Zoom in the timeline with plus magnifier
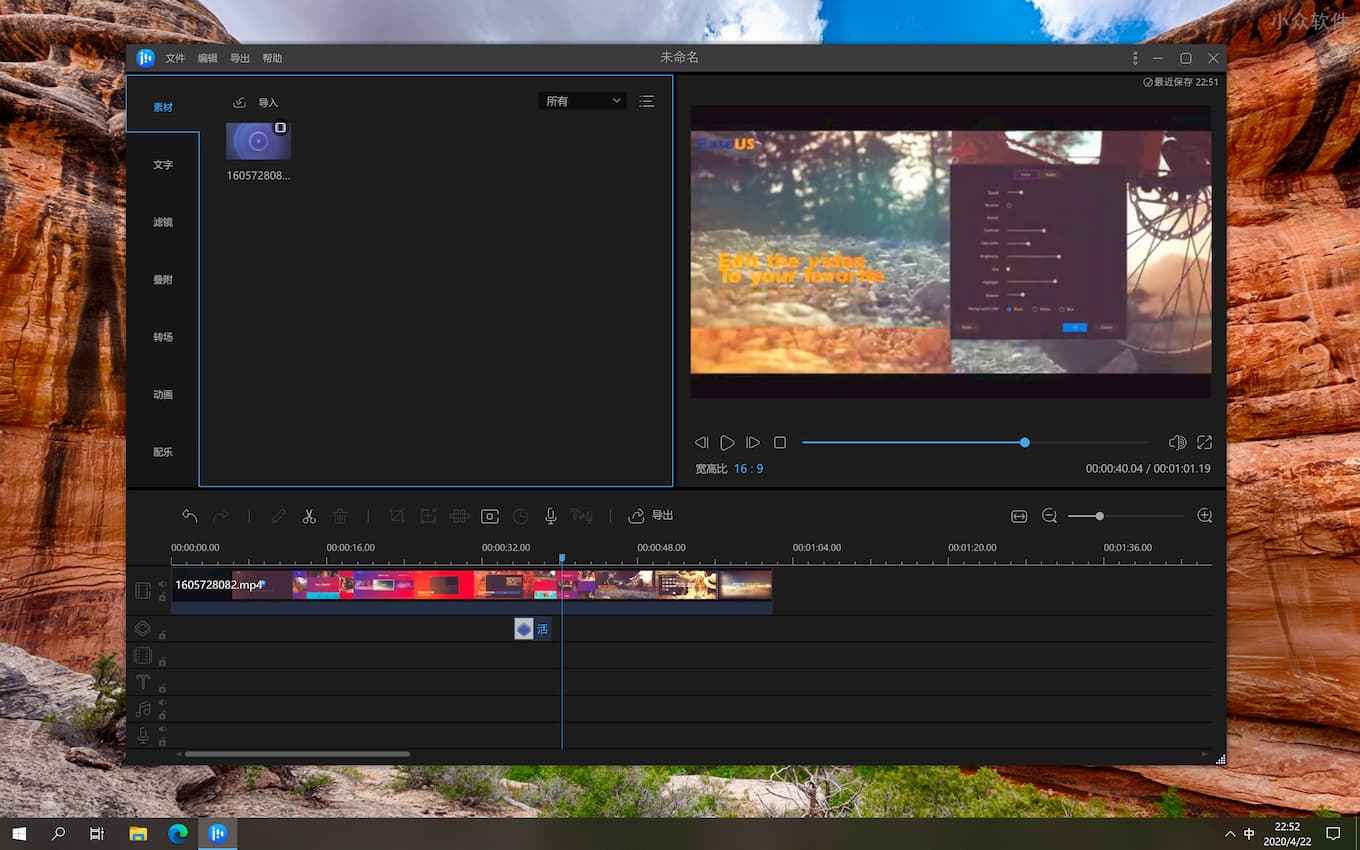 point(1205,516)
